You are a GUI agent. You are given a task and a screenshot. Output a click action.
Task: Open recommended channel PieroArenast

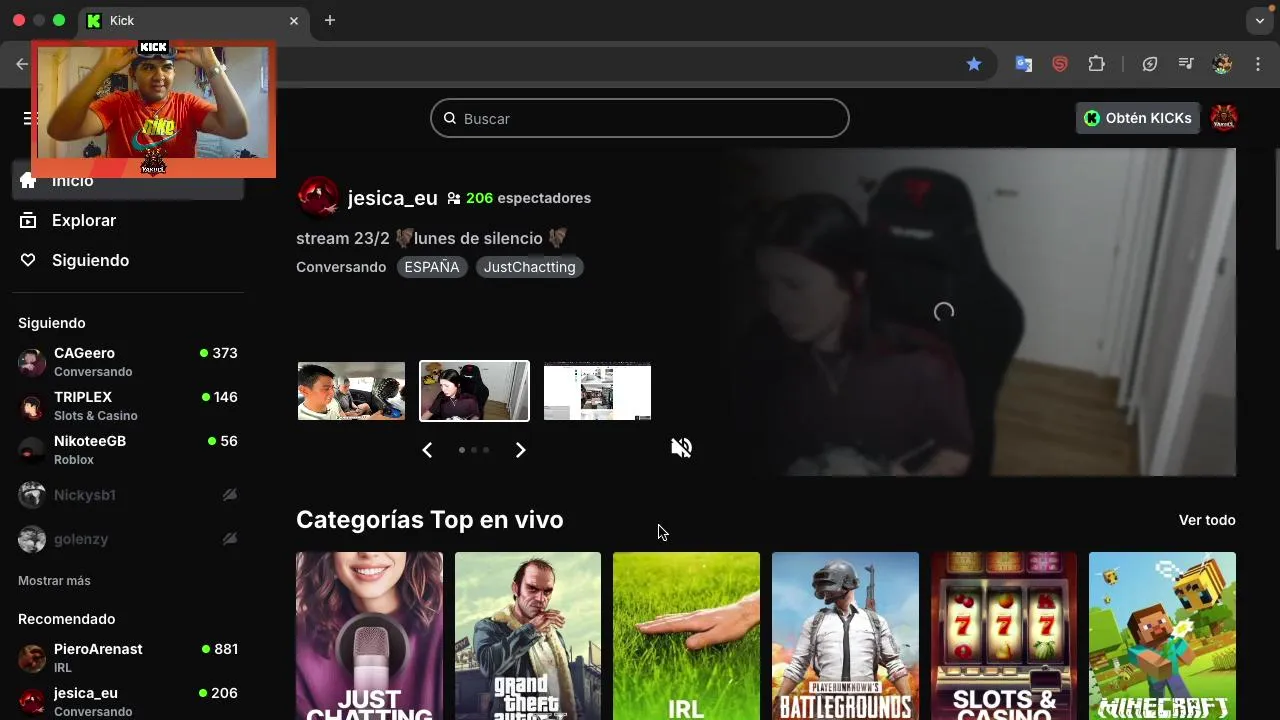tap(128, 658)
